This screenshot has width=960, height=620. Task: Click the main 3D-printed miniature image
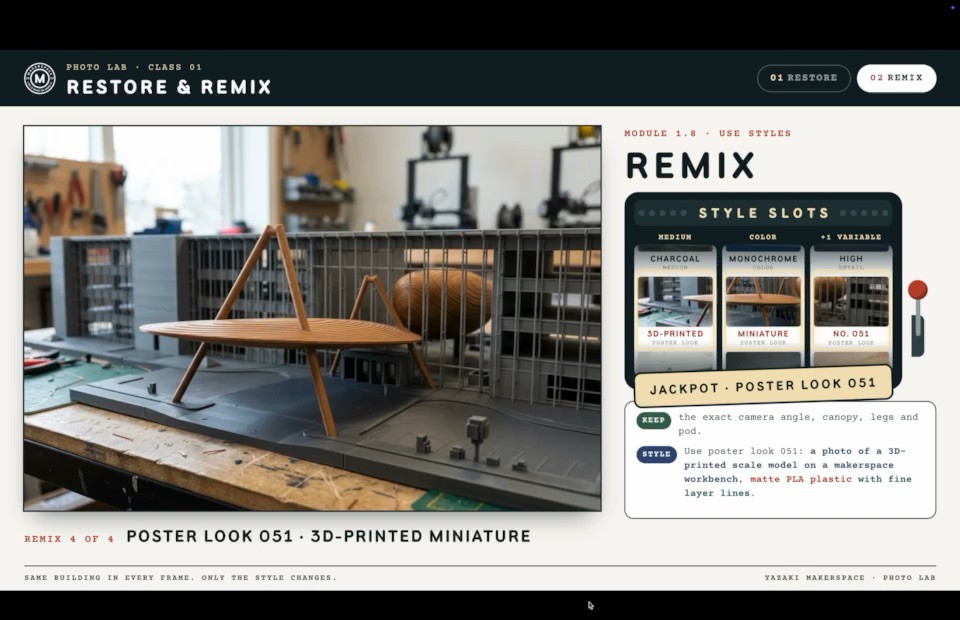tap(312, 318)
